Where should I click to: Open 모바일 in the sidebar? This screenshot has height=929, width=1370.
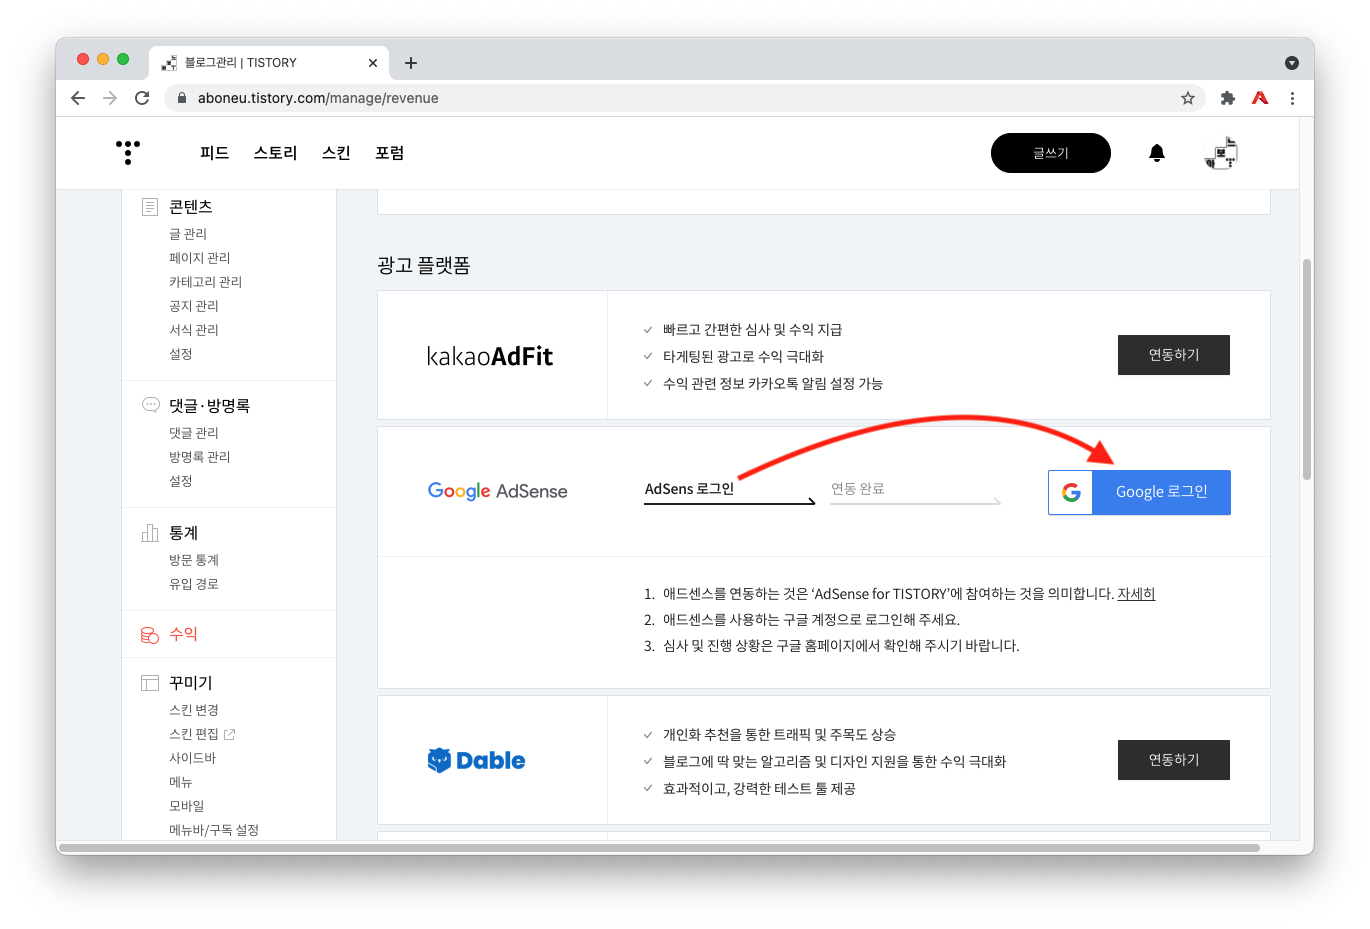[x=187, y=806]
